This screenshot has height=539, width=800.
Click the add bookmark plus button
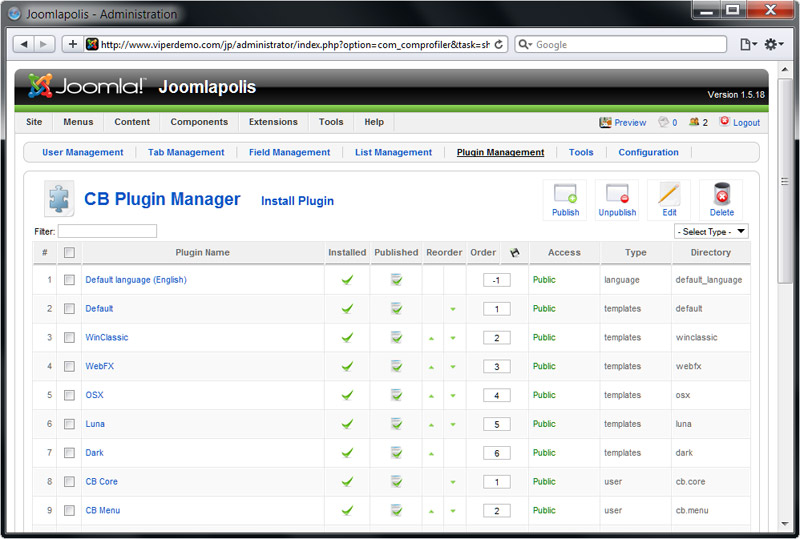pos(72,44)
